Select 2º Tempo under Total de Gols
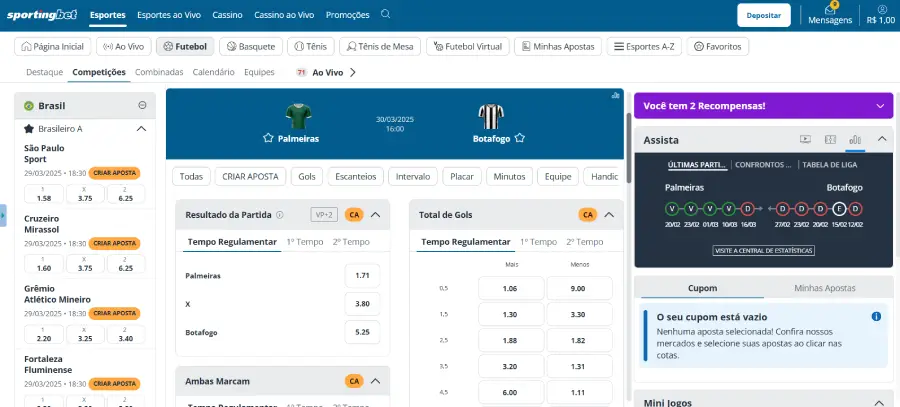The height and width of the screenshot is (407, 900). (x=584, y=242)
